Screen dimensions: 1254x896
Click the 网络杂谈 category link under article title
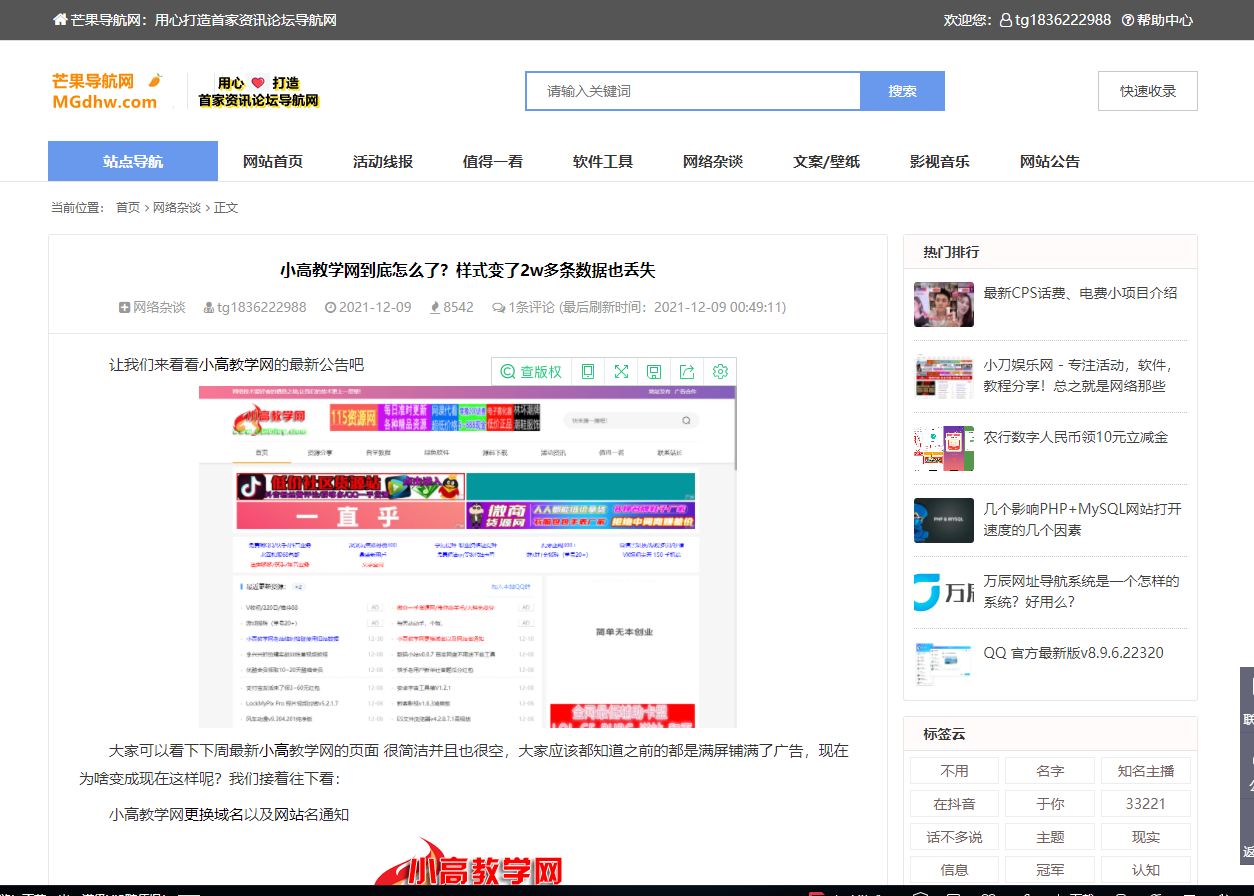[x=159, y=308]
